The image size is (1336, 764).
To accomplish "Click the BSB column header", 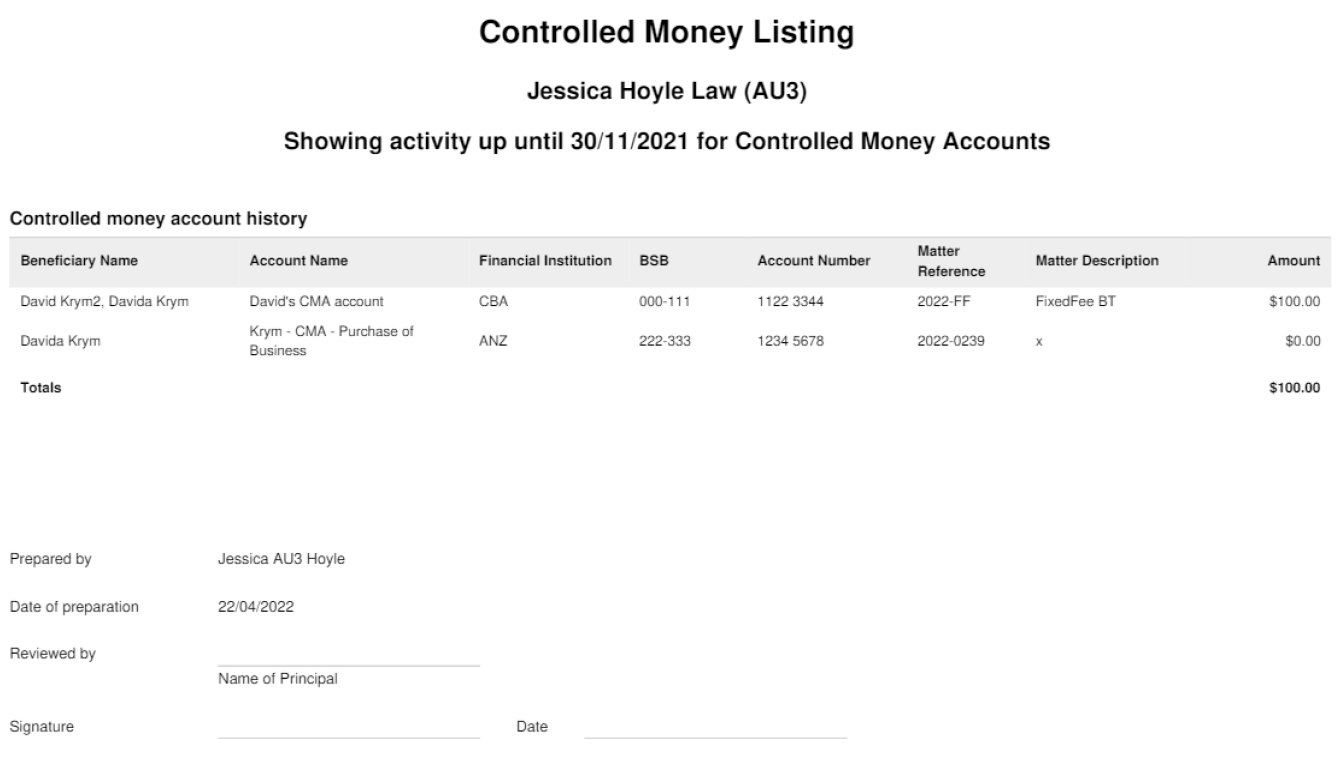I will 653,261.
